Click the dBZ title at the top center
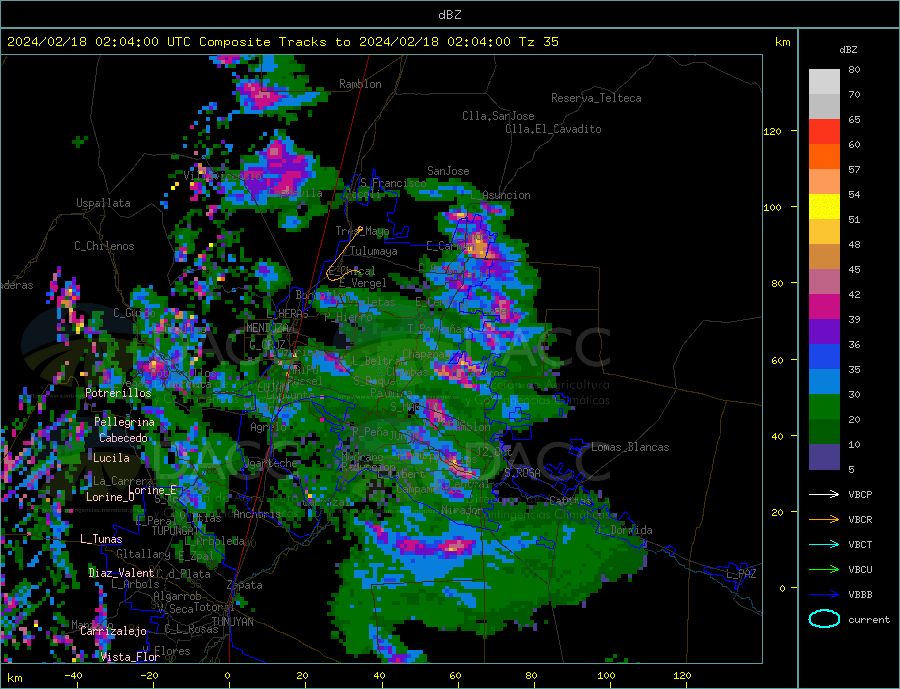 449,15
